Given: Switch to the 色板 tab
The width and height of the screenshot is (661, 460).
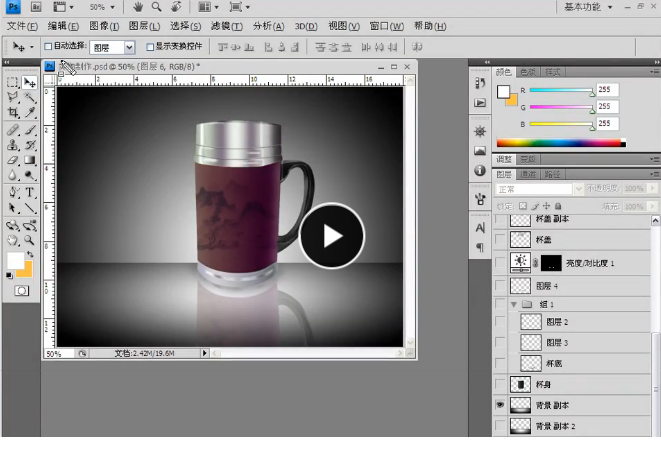Looking at the screenshot, I should (527, 72).
